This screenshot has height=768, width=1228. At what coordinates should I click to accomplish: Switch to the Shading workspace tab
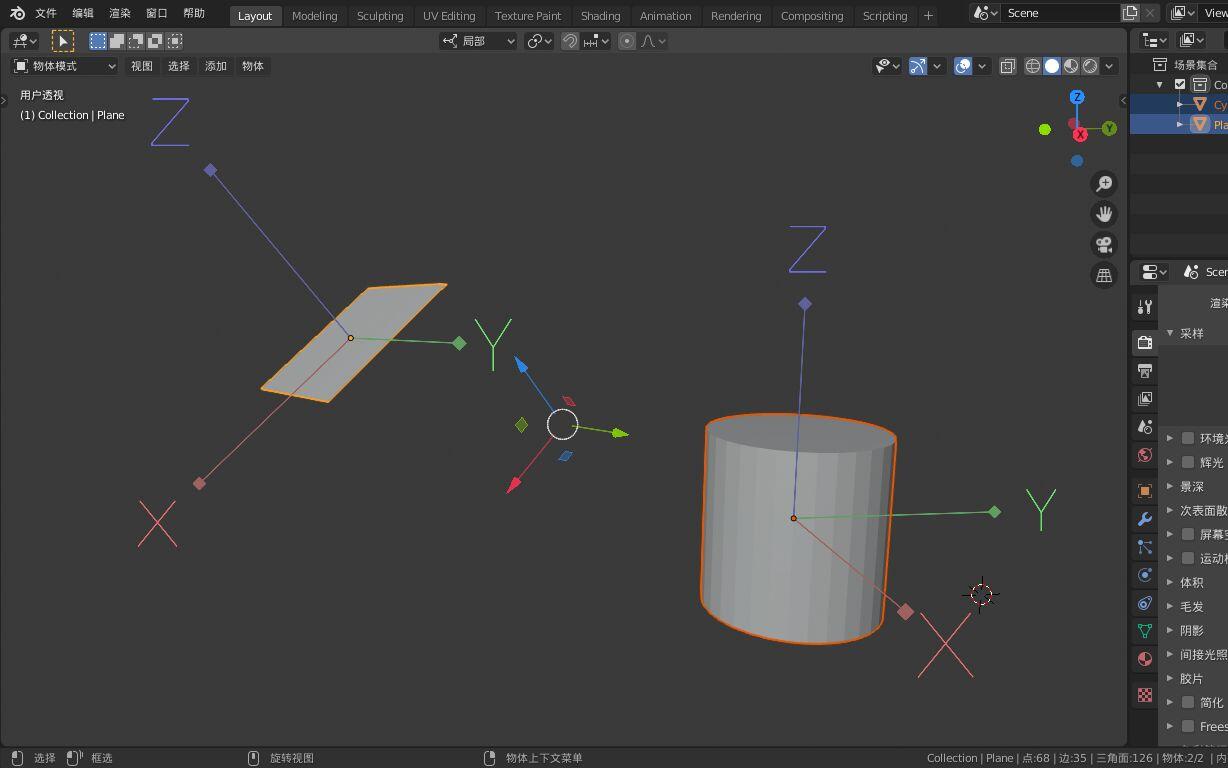coord(600,15)
